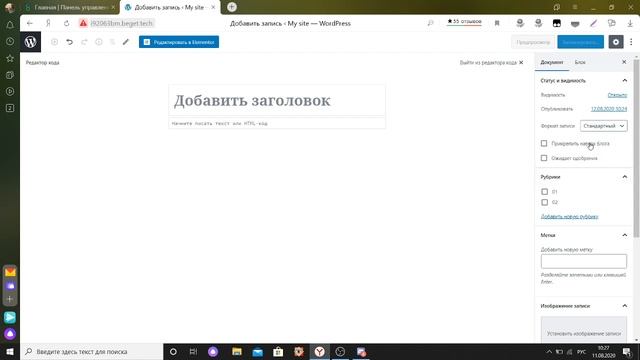The width and height of the screenshot is (640, 360).
Task: Click the pen extension icon in toolbar
Action: (x=593, y=23)
